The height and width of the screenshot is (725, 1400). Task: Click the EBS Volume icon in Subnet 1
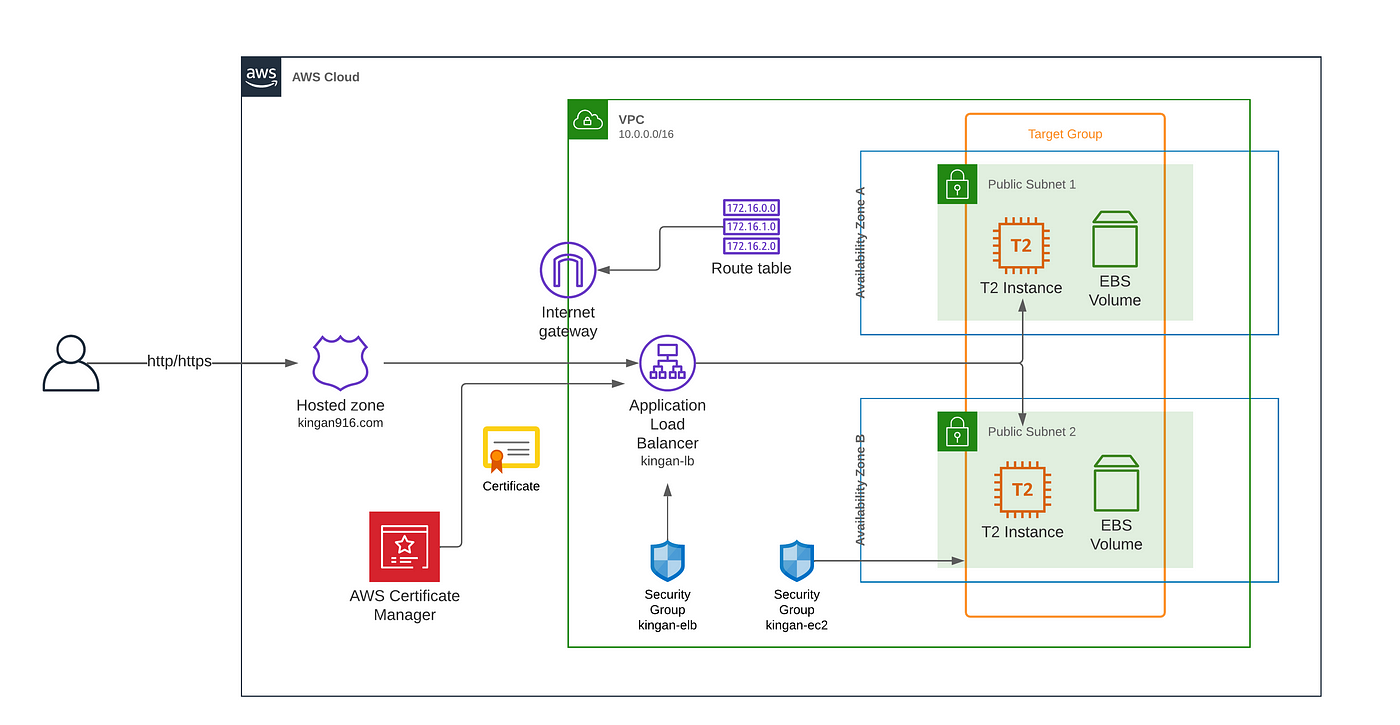pyautogui.click(x=1115, y=240)
